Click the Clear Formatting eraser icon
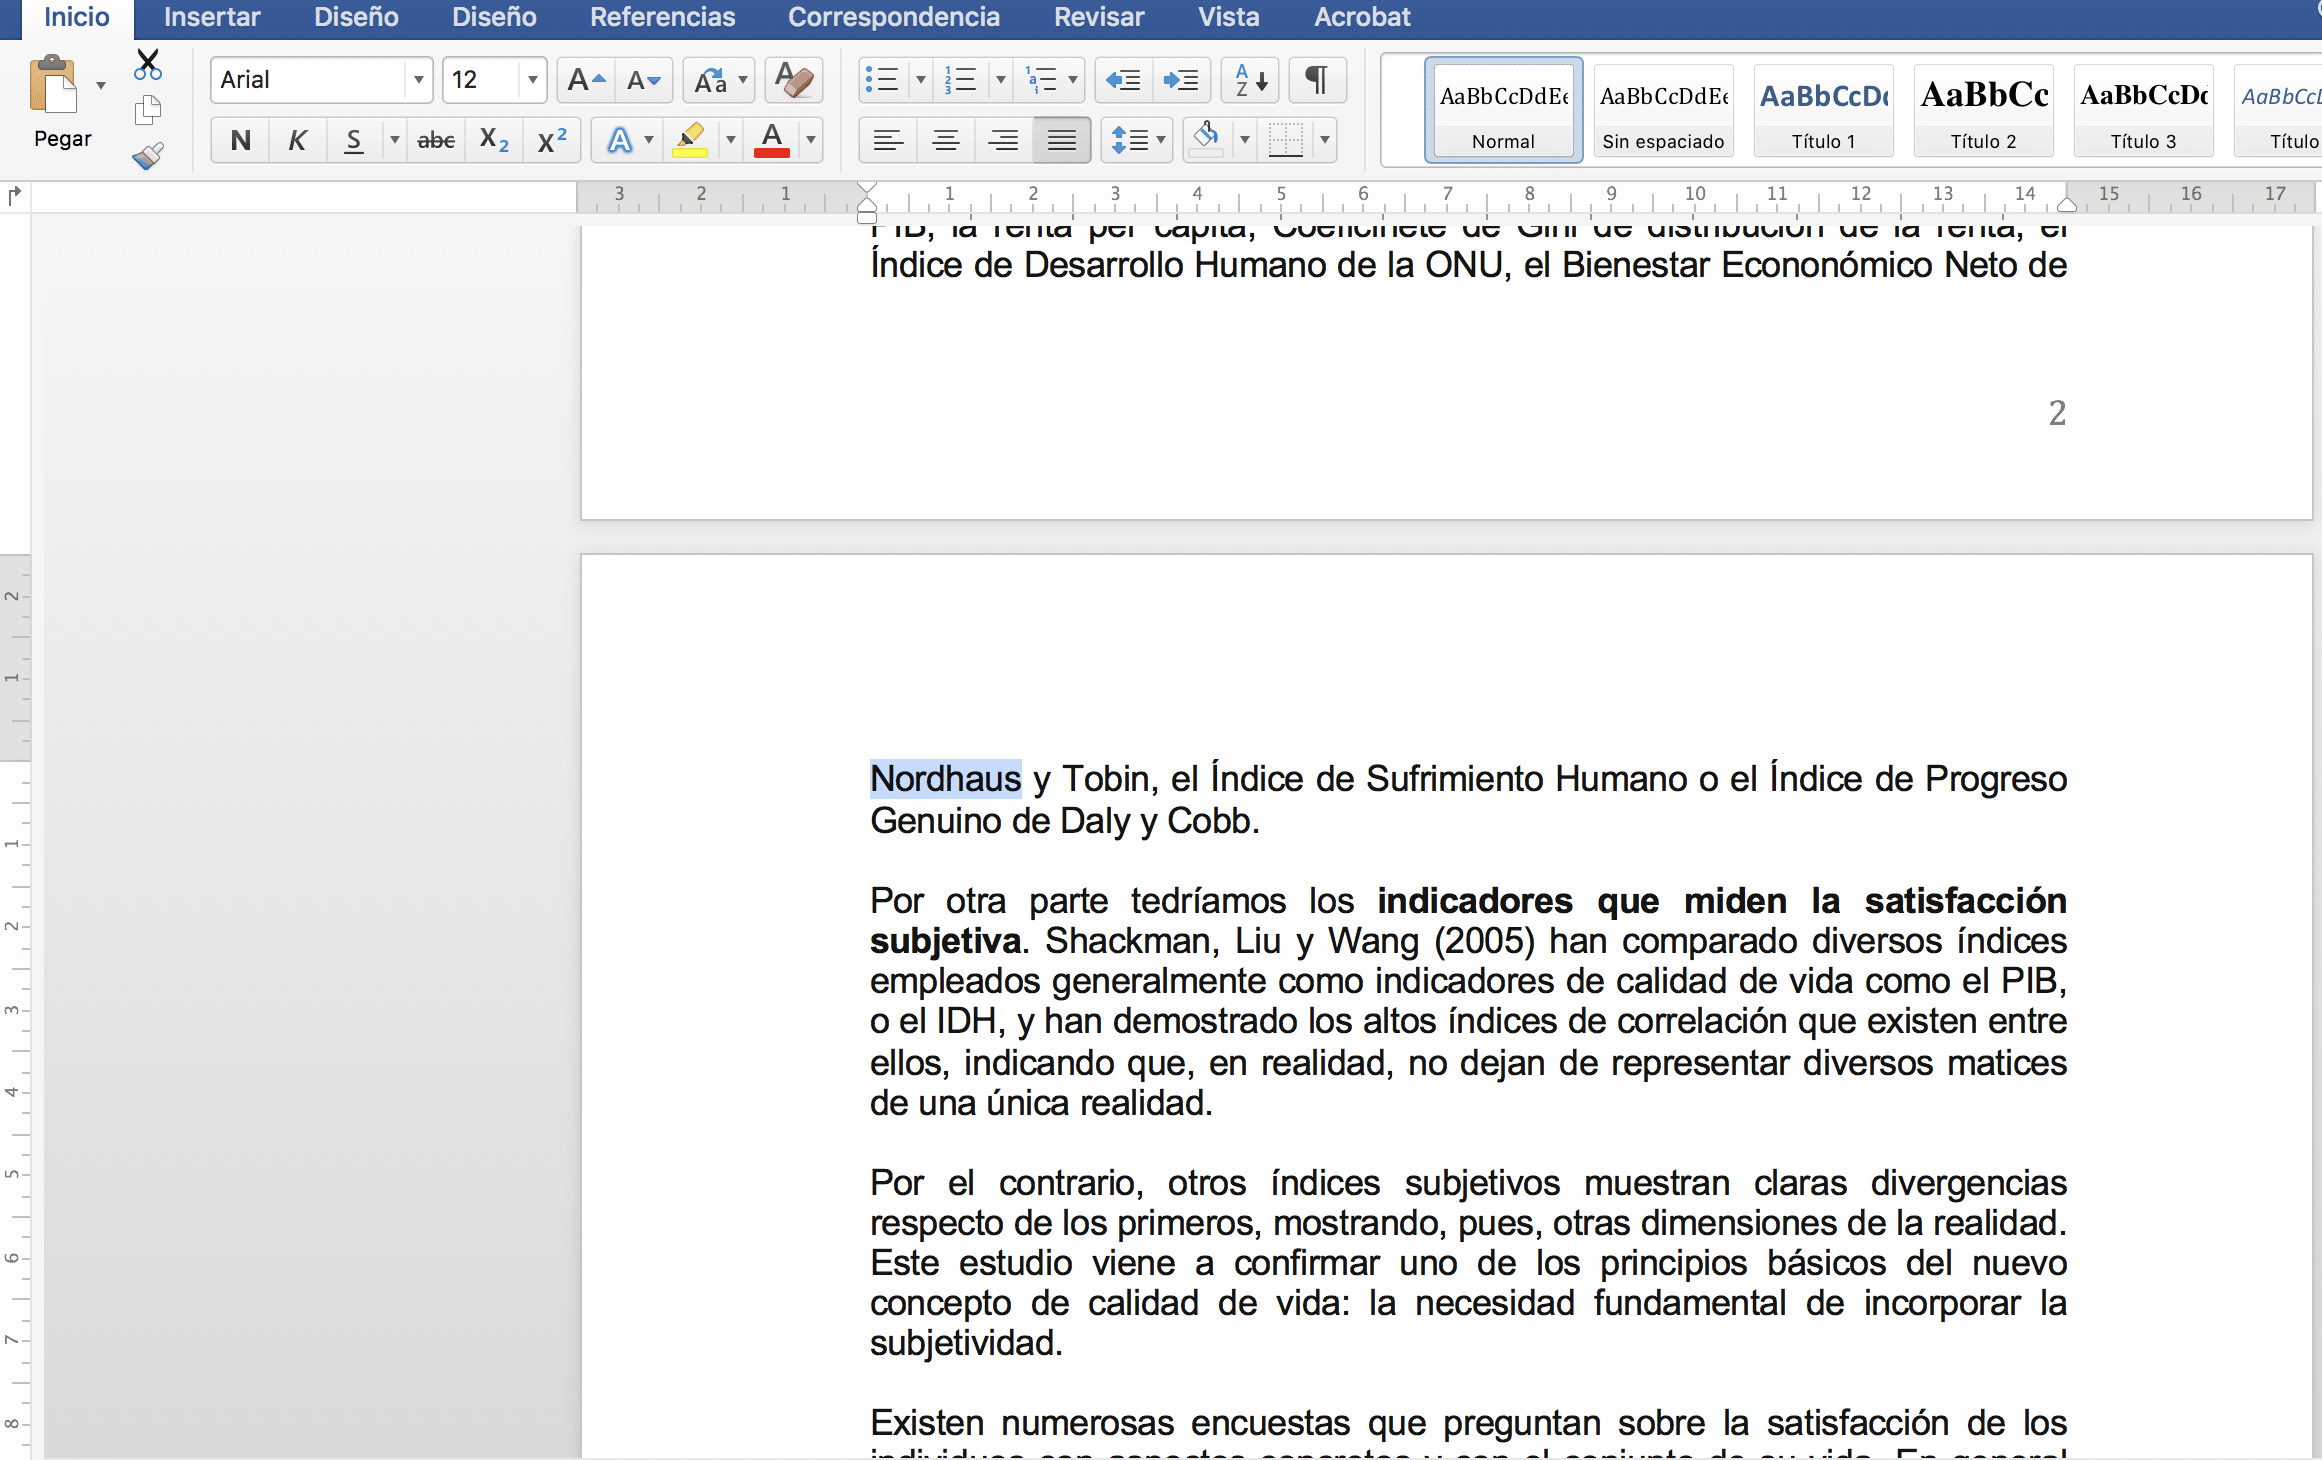 (x=794, y=80)
